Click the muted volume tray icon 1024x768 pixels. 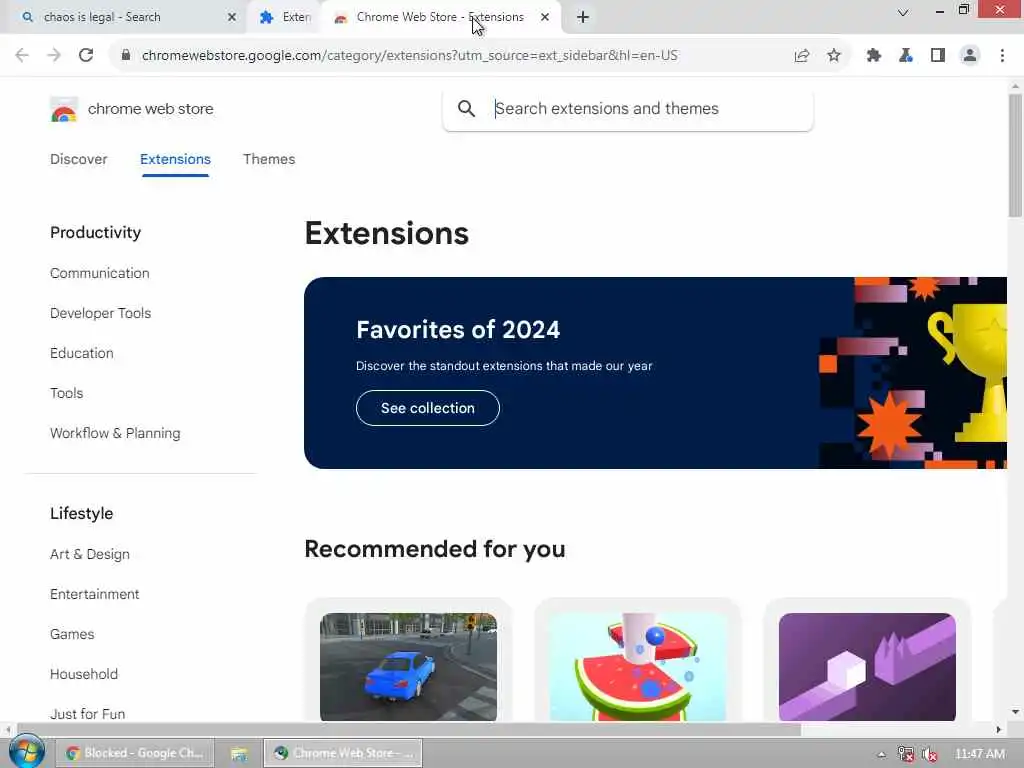(x=929, y=754)
